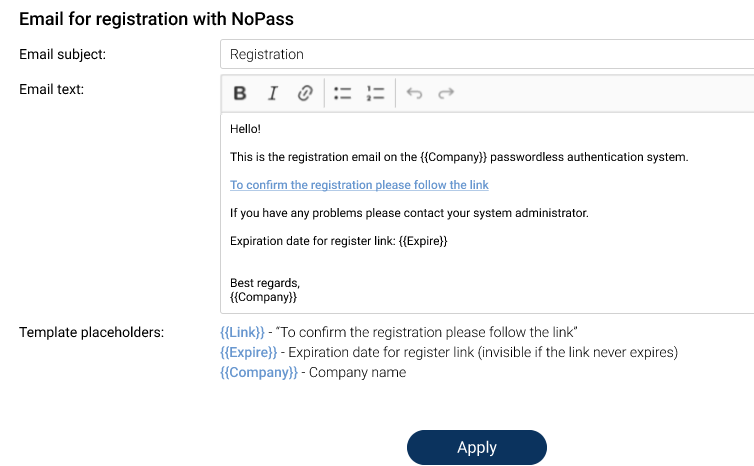The width and height of the screenshot is (754, 466).
Task: Insert a numbered list
Action: click(x=375, y=93)
